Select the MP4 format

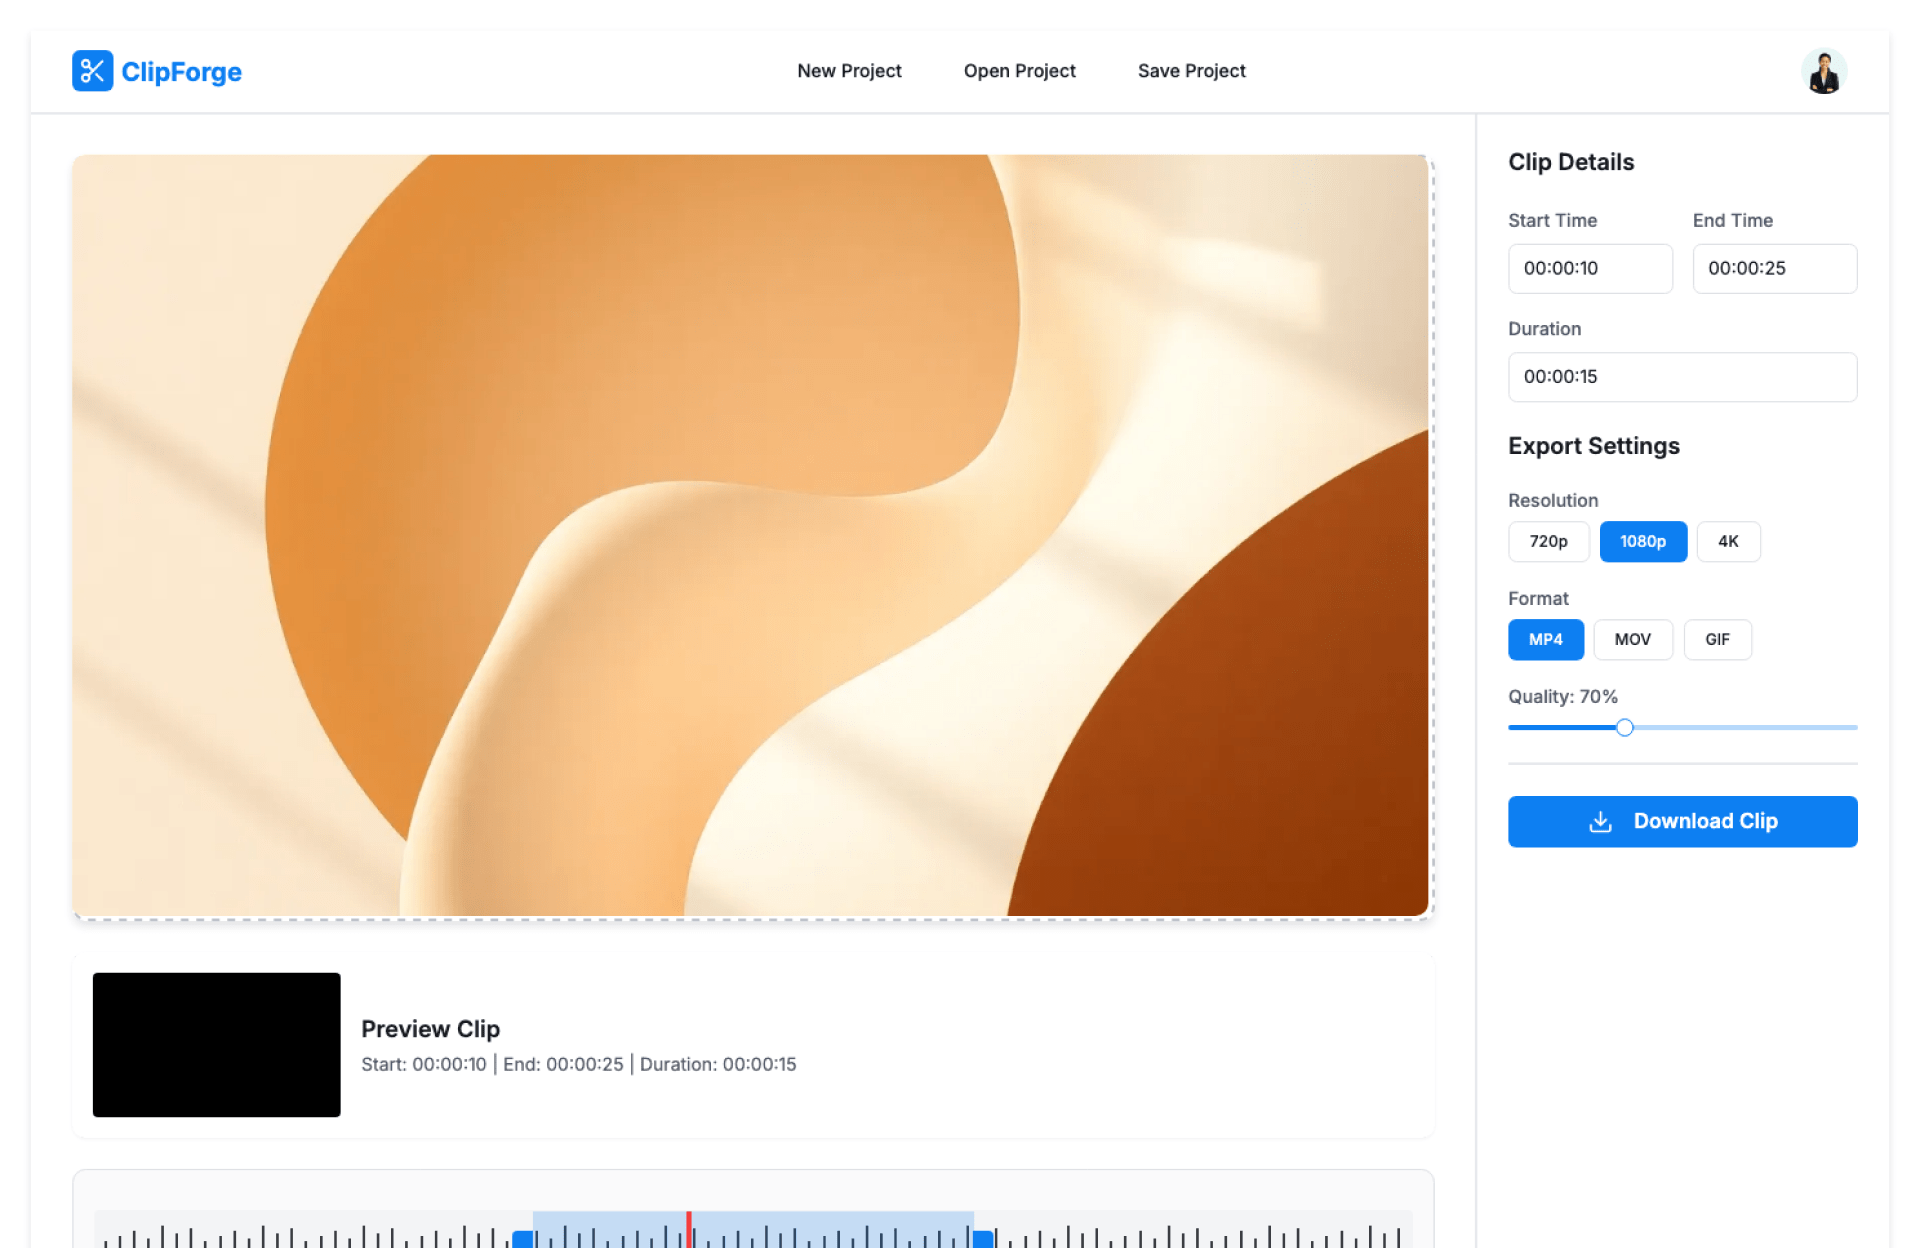pyautogui.click(x=1545, y=639)
